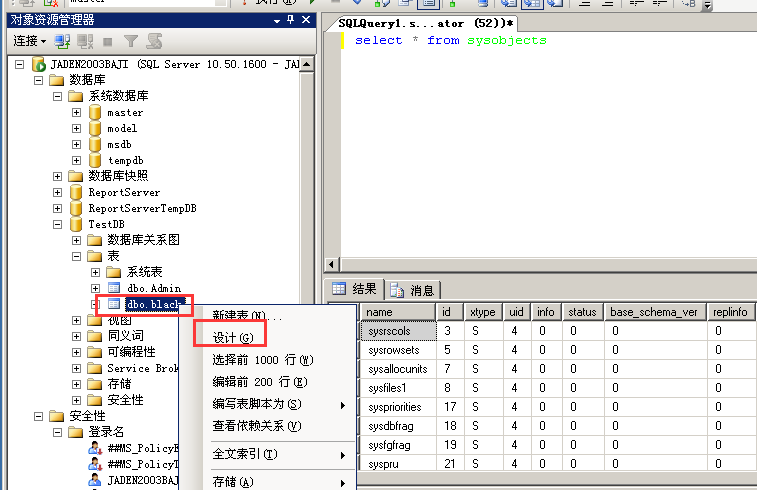757x490 pixels.
Task: Open 存储(A) submenu in context menu
Action: [x=268, y=481]
